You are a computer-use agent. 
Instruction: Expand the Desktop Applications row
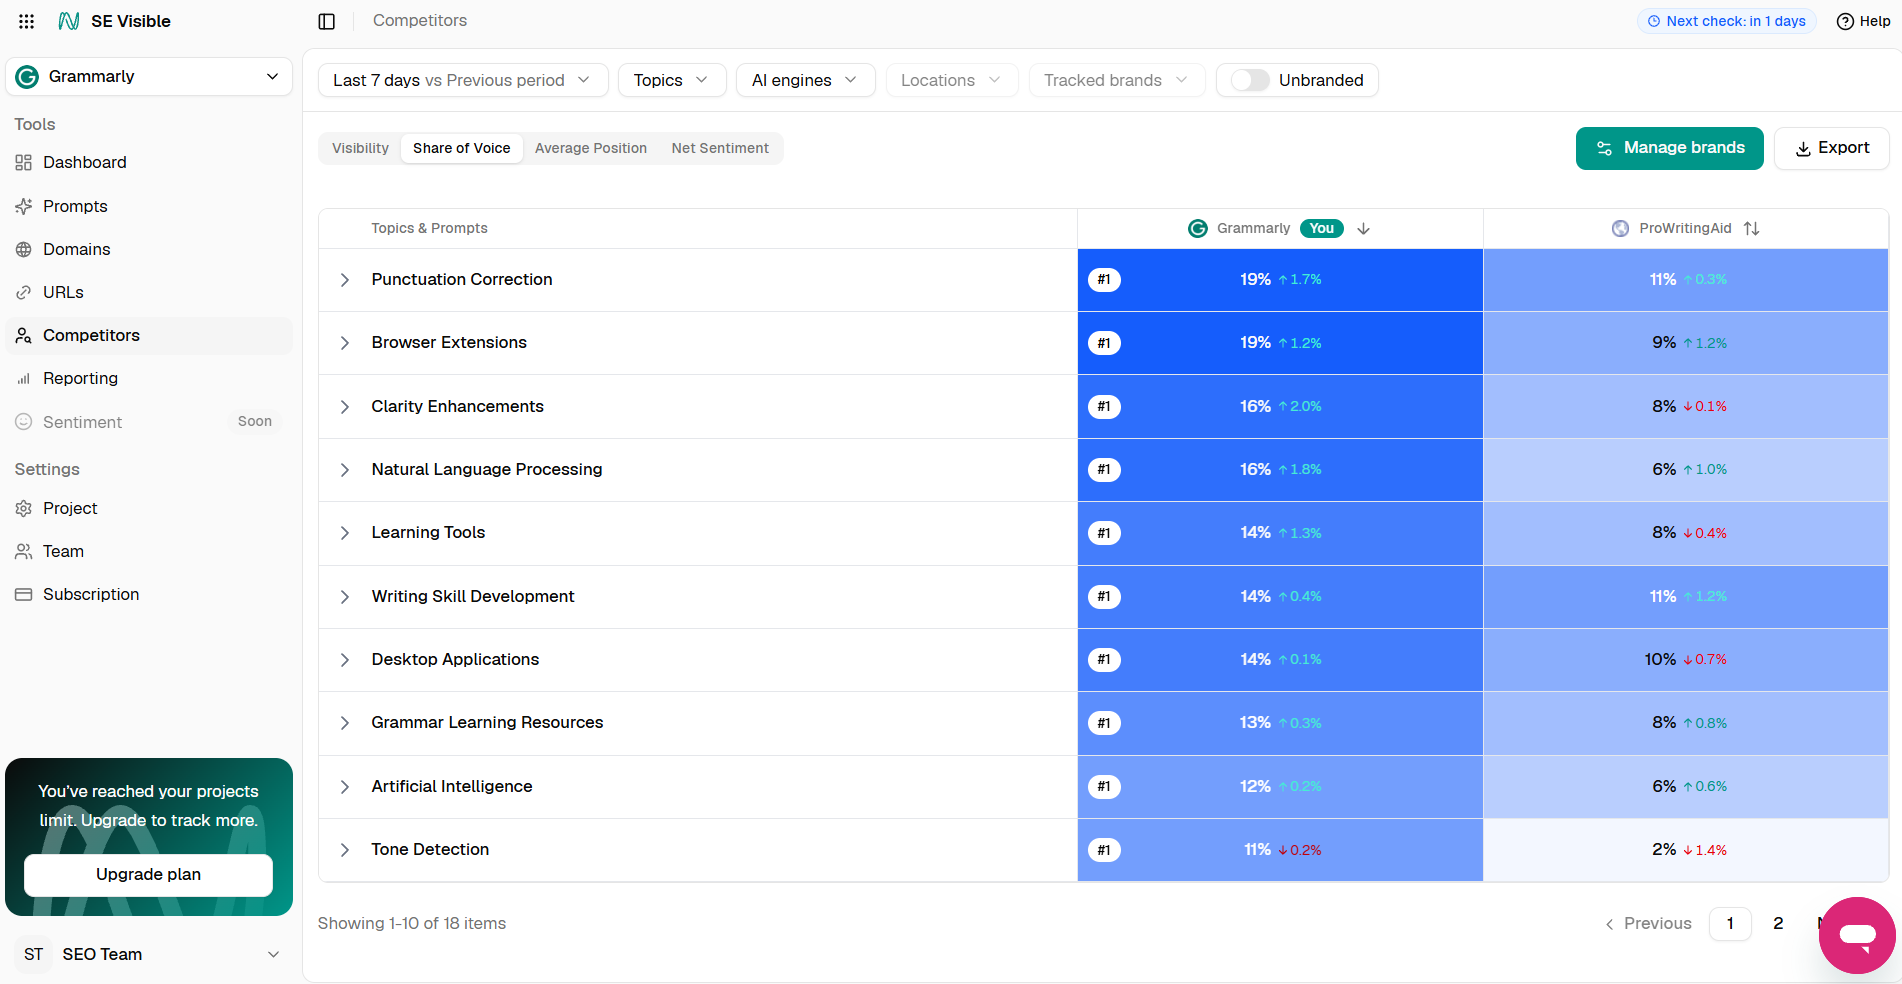(344, 660)
